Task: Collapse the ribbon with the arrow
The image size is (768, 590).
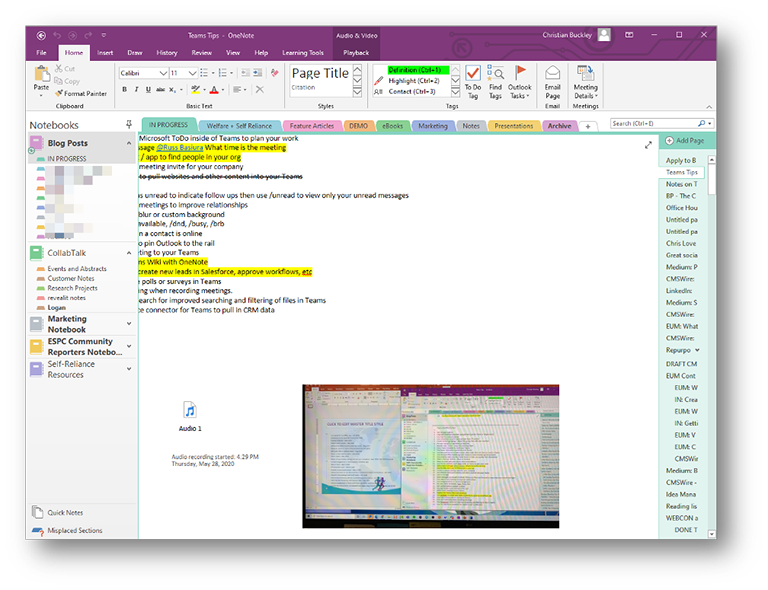Action: coord(709,107)
